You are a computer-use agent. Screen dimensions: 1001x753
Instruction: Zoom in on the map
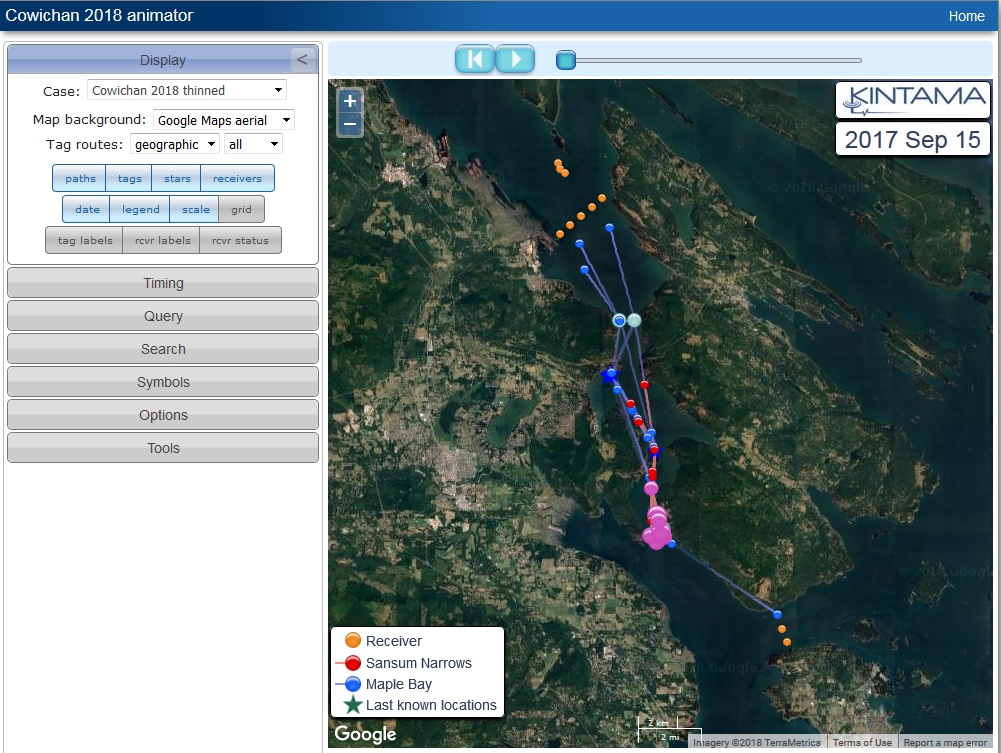[x=350, y=101]
